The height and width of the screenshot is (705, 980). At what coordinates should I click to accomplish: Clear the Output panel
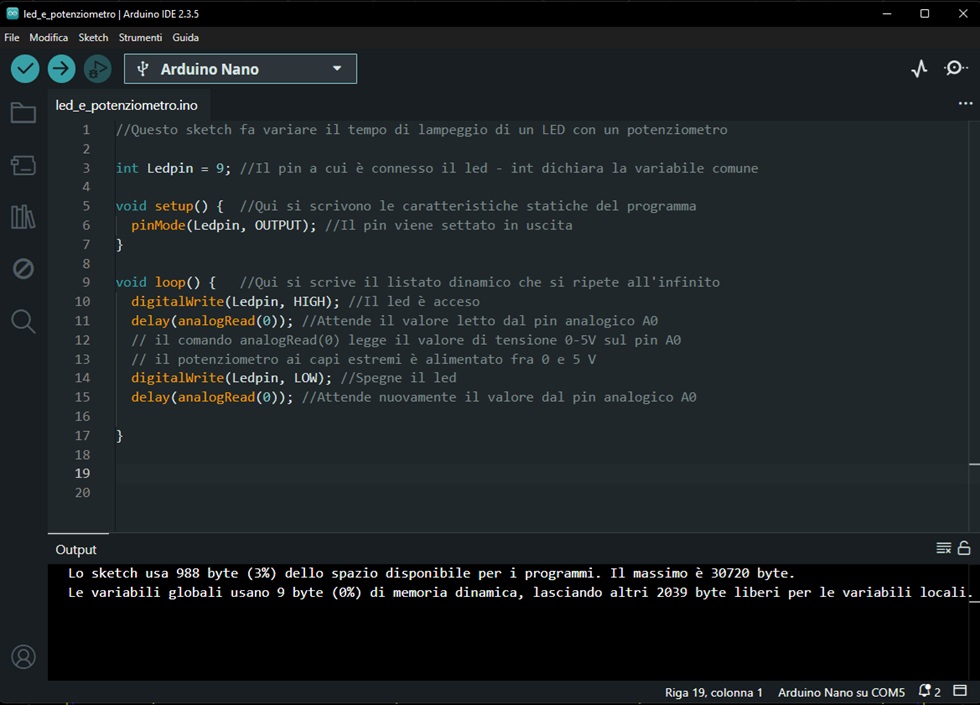point(944,548)
